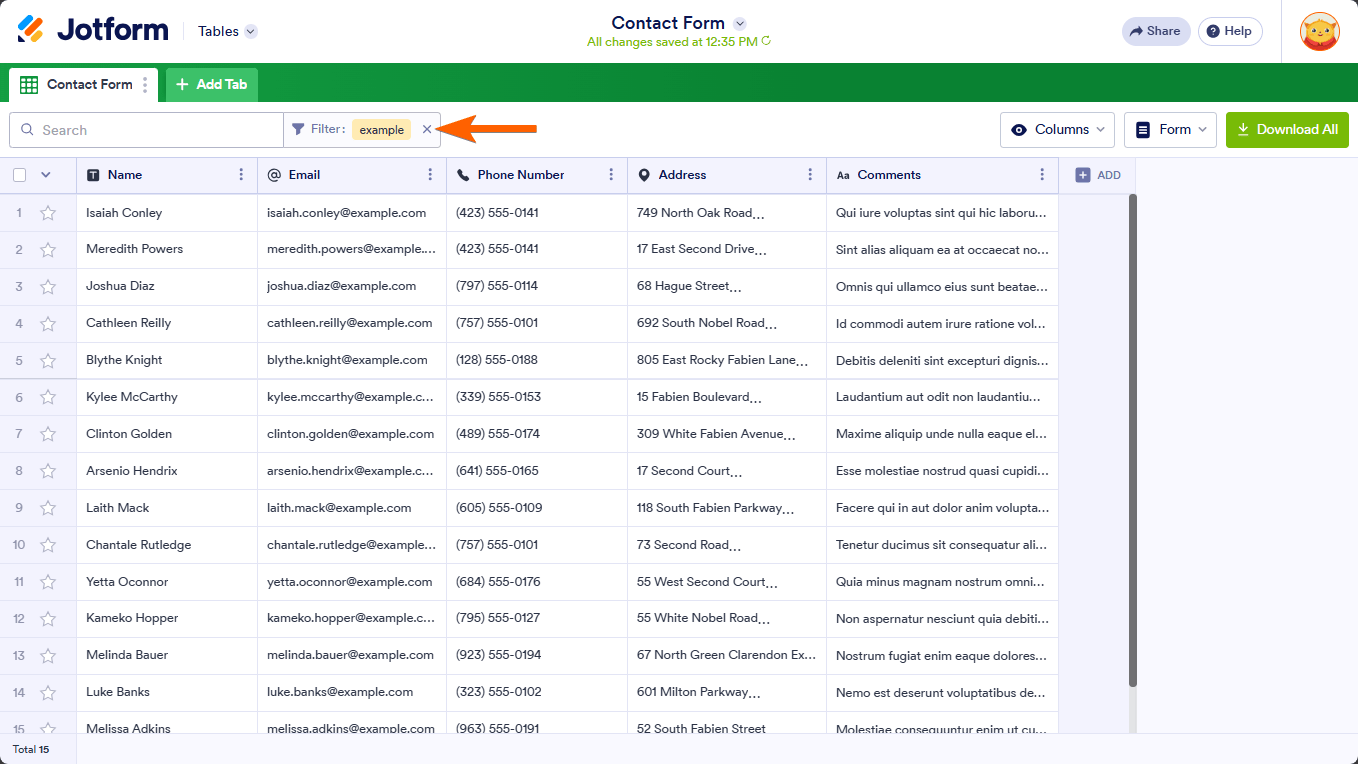Viewport: 1358px width, 764px height.
Task: Click the Comments column header
Action: (x=942, y=175)
